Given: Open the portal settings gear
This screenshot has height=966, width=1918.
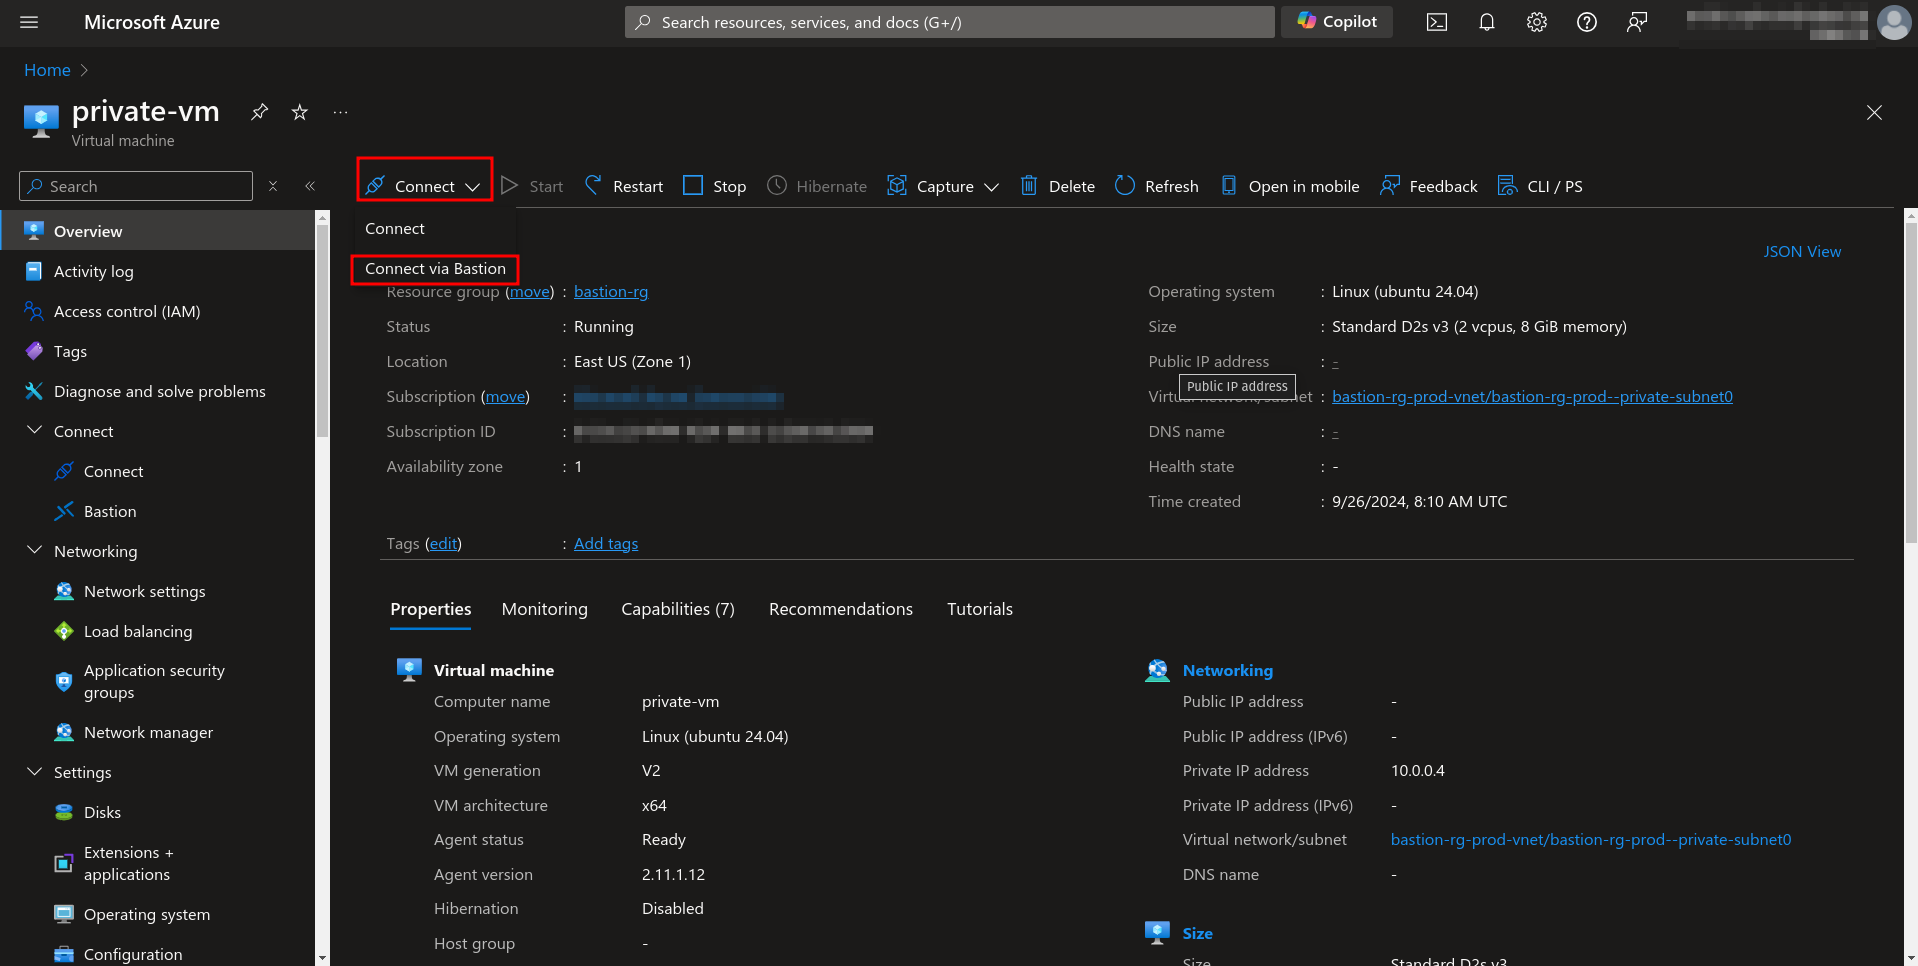Looking at the screenshot, I should tap(1536, 21).
